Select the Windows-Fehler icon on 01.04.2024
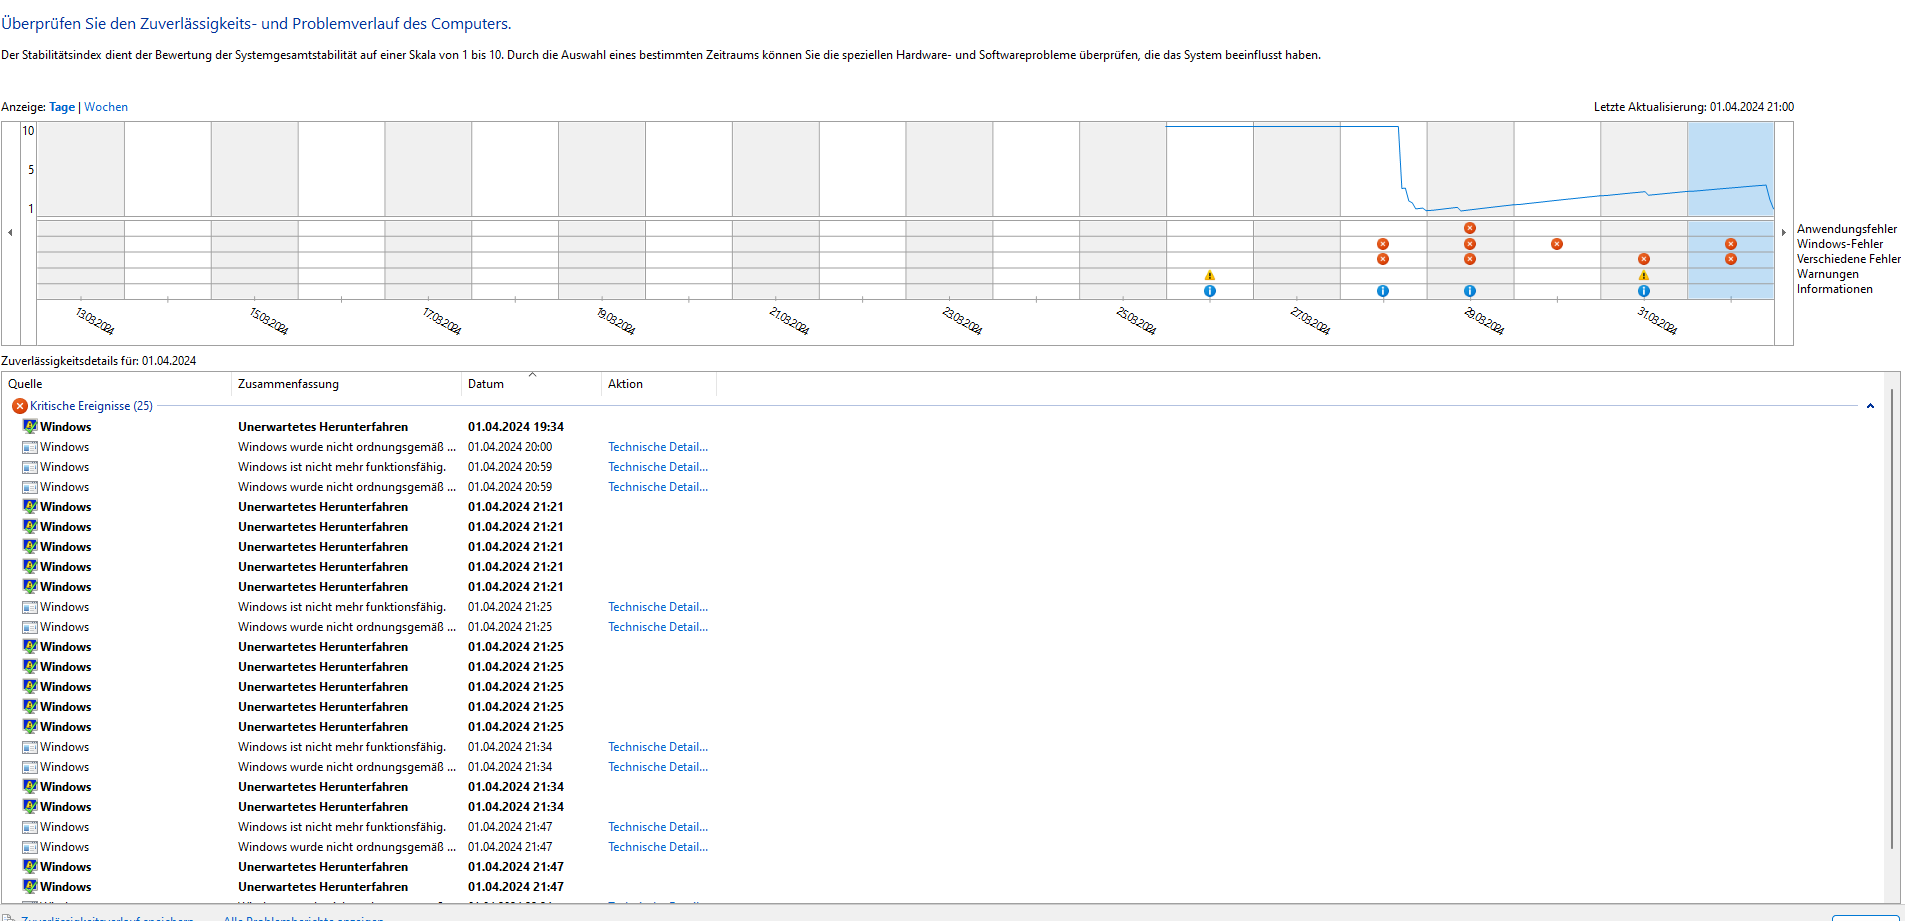Screen dimensions: 1905x921 1731,244
